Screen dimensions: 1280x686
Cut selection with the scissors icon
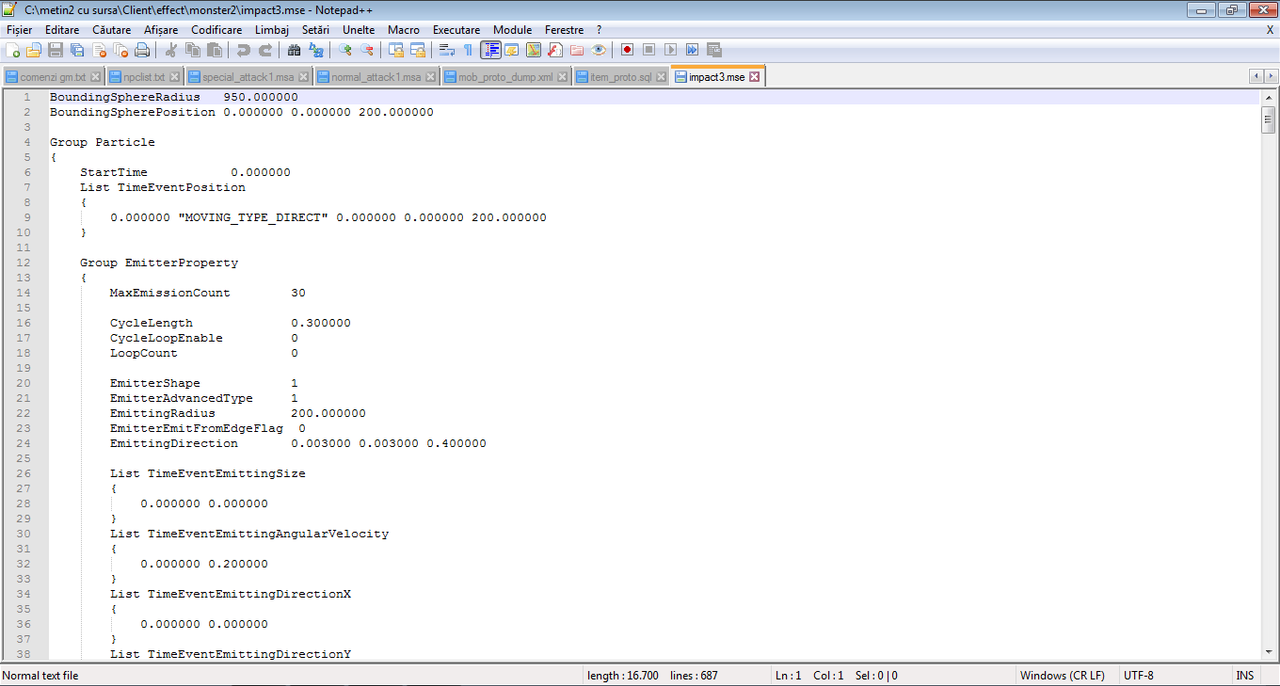[x=171, y=50]
